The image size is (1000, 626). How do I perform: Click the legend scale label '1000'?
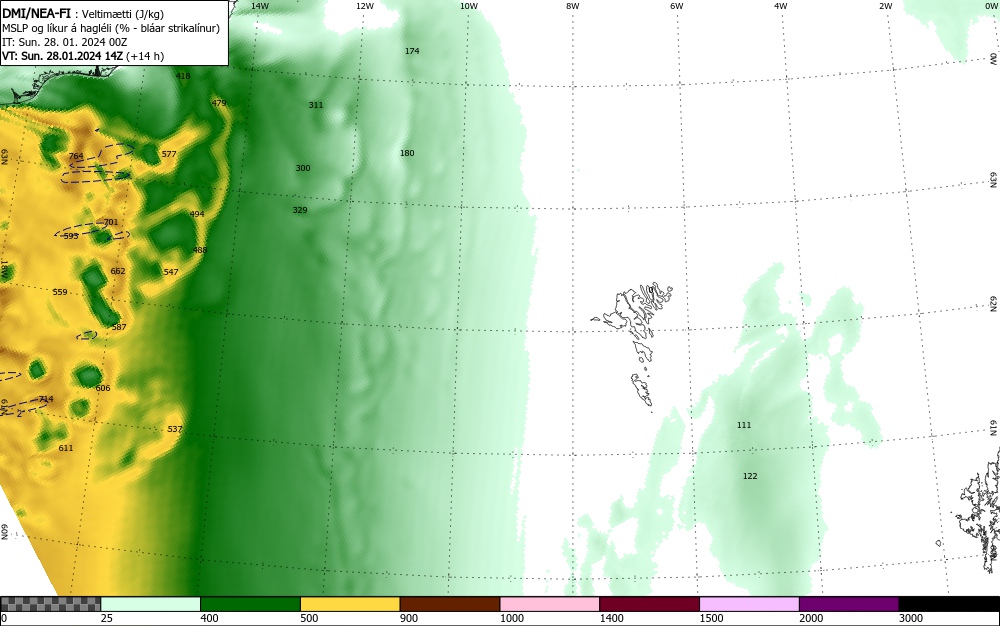(x=511, y=618)
